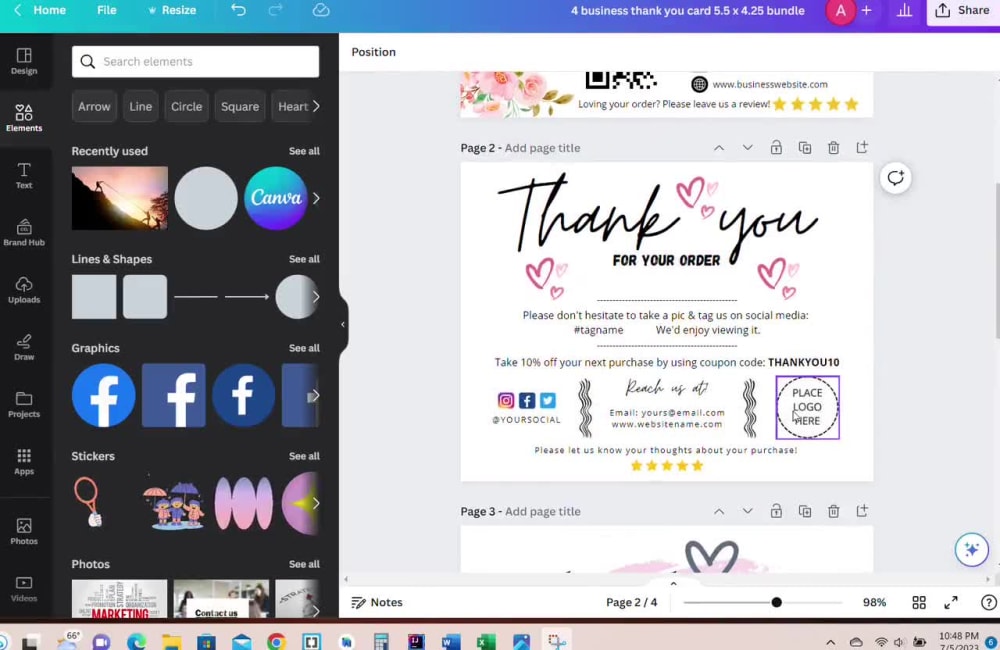The width and height of the screenshot is (1000, 650).
Task: Lock Page 2
Action: pos(776,147)
